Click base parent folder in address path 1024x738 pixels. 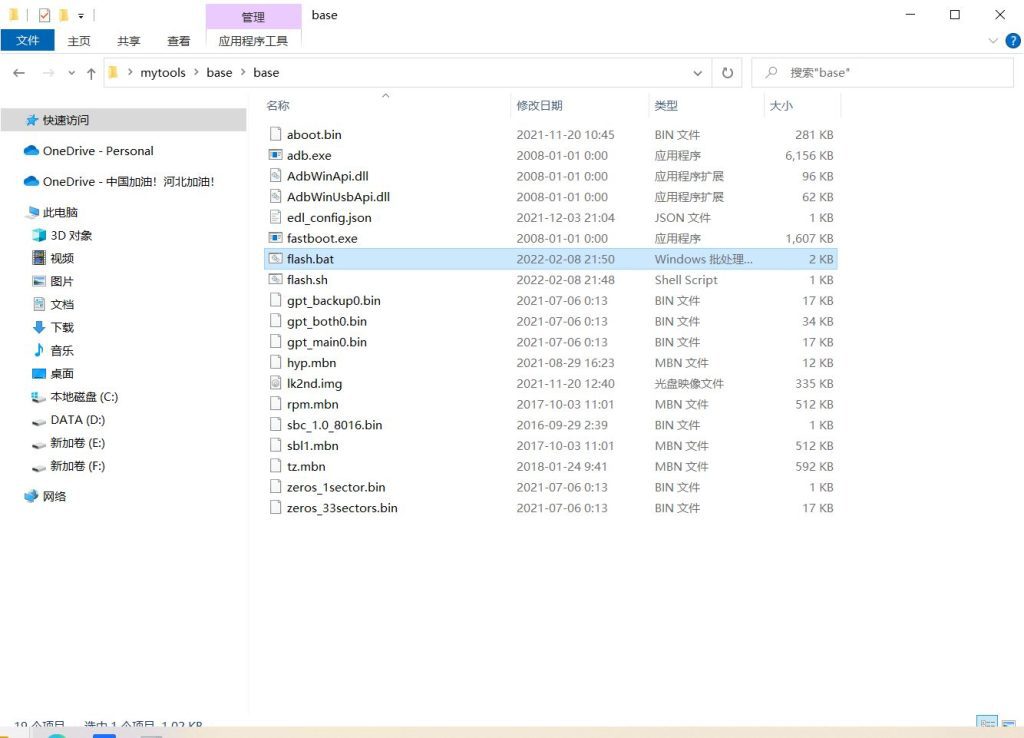tap(219, 72)
